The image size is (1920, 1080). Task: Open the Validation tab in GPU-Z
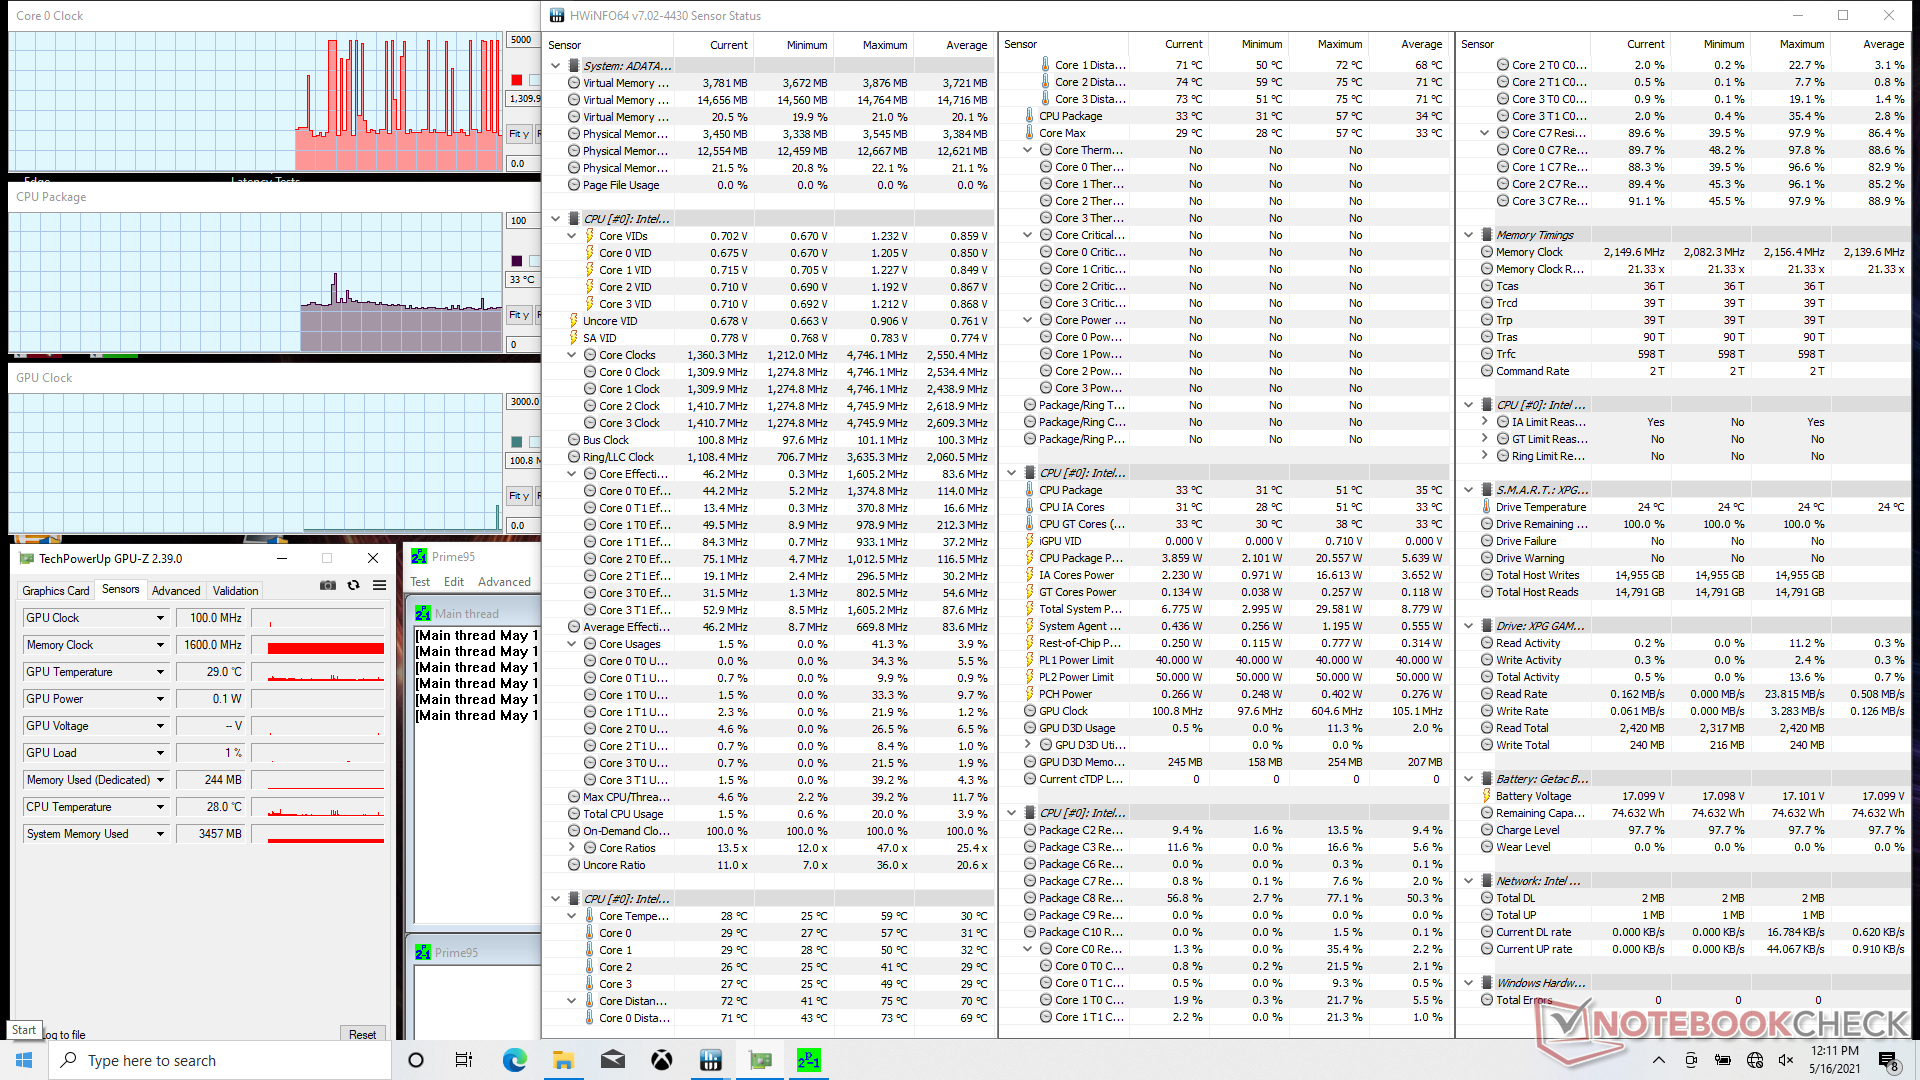(236, 591)
